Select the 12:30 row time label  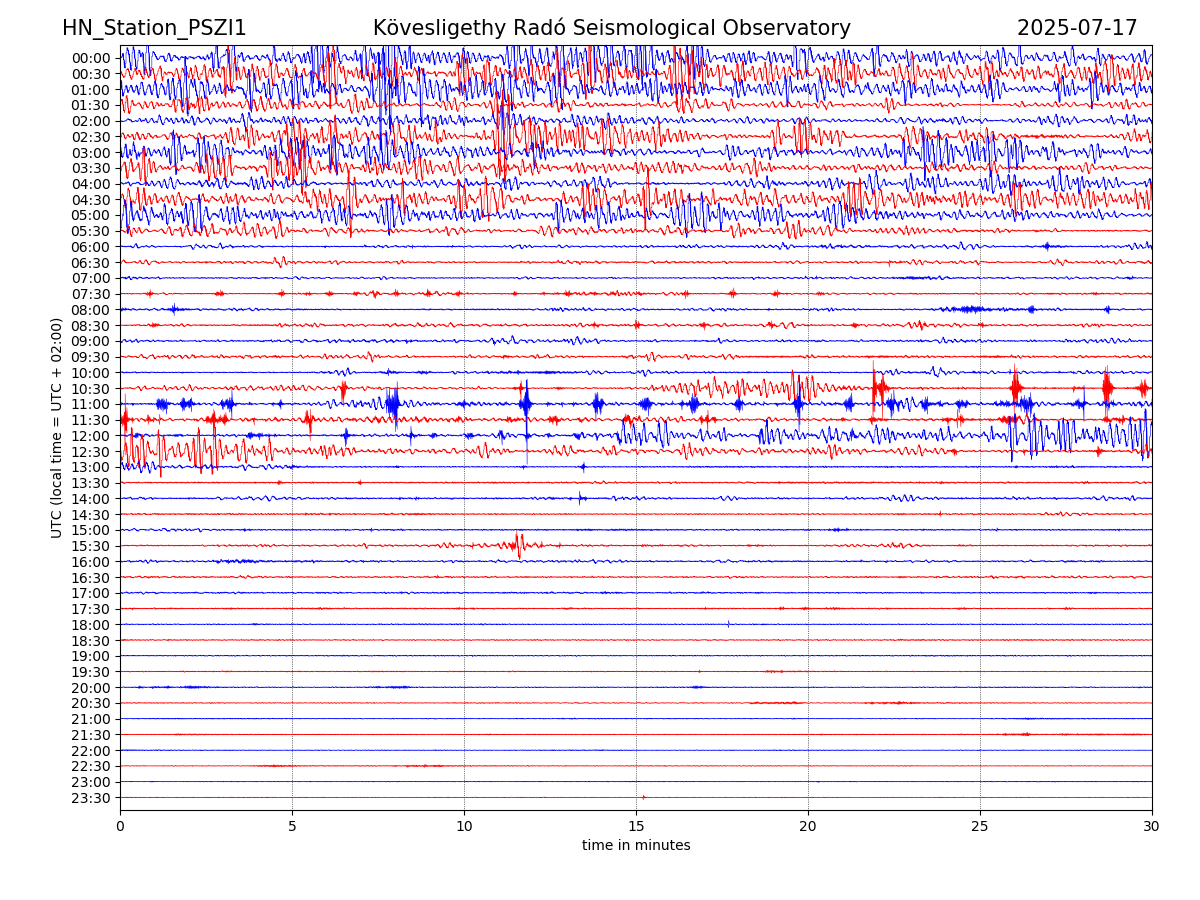point(91,452)
